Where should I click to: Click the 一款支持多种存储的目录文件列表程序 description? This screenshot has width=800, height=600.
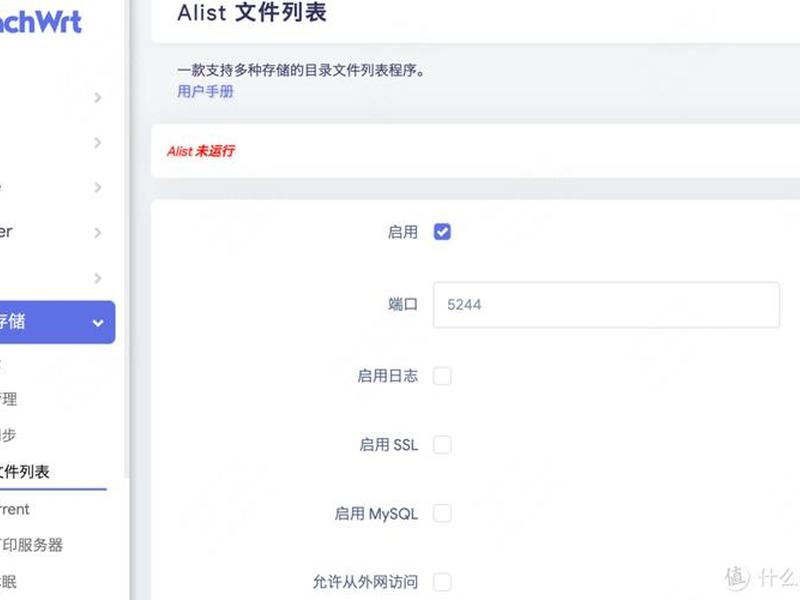coord(301,70)
